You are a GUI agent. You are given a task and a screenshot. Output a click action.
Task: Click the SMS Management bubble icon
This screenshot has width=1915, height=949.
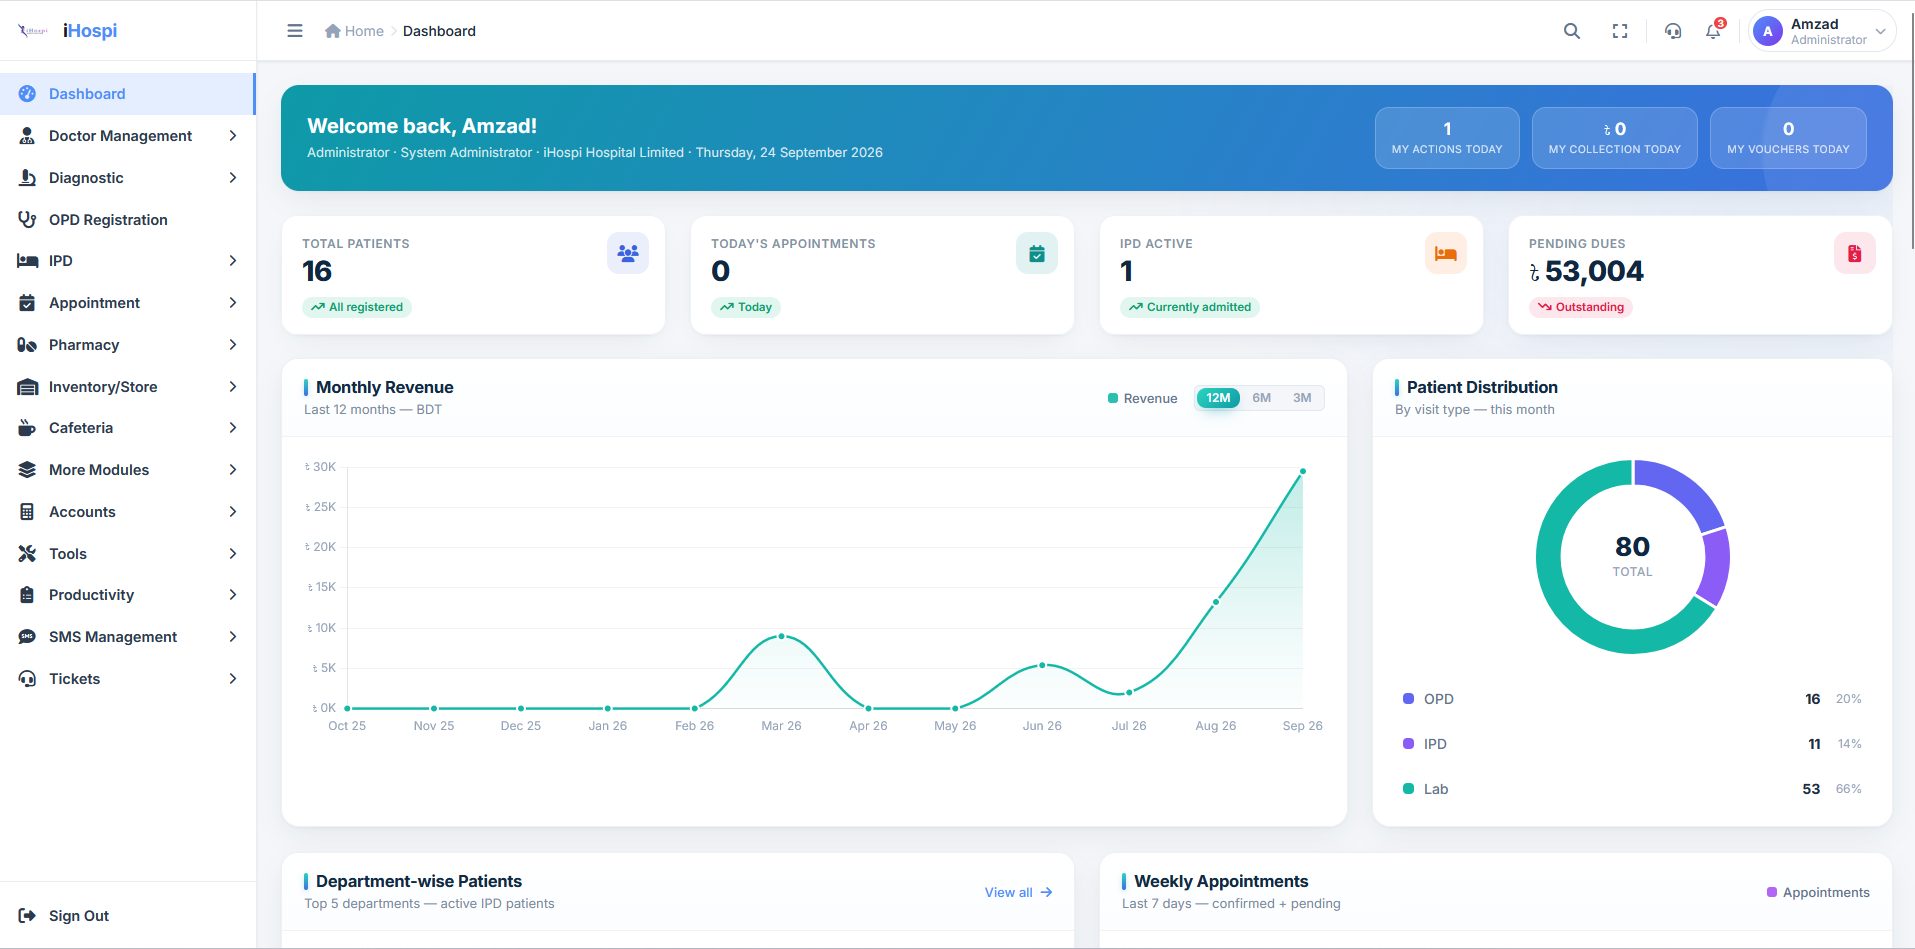click(27, 637)
